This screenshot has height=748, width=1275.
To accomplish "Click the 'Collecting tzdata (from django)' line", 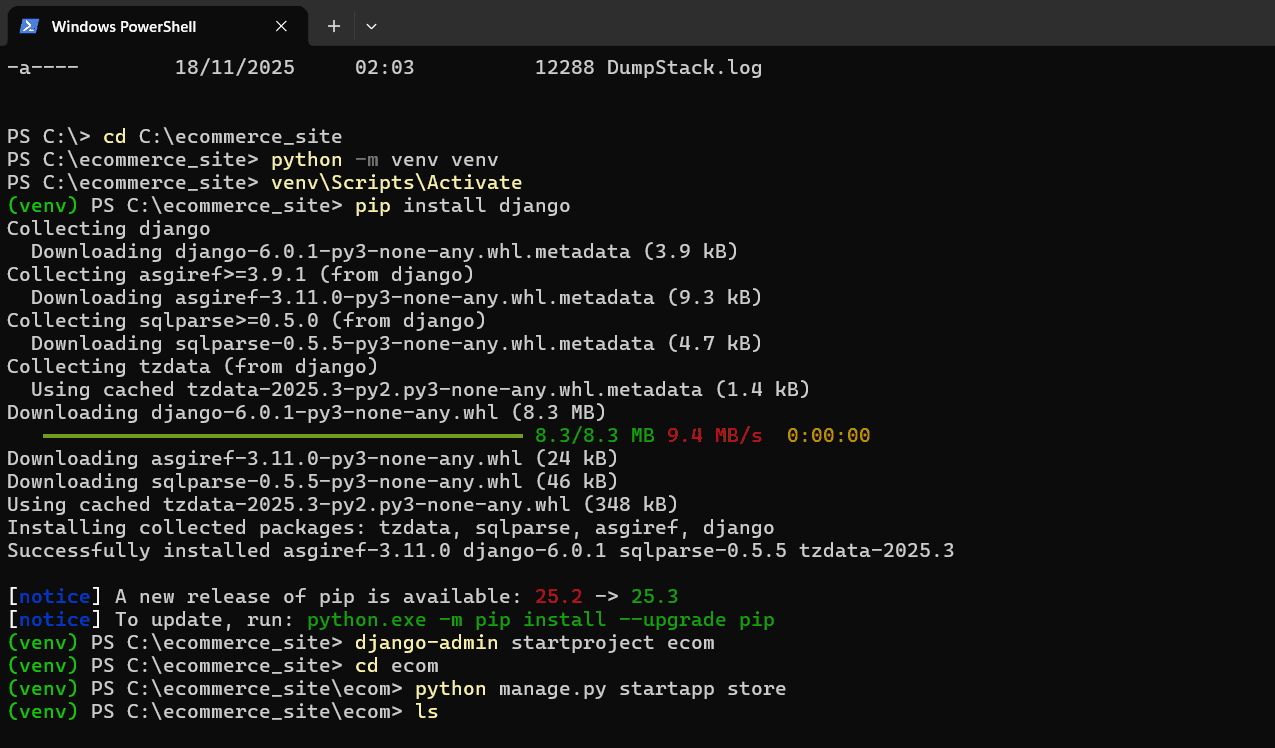I will click(x=192, y=367).
